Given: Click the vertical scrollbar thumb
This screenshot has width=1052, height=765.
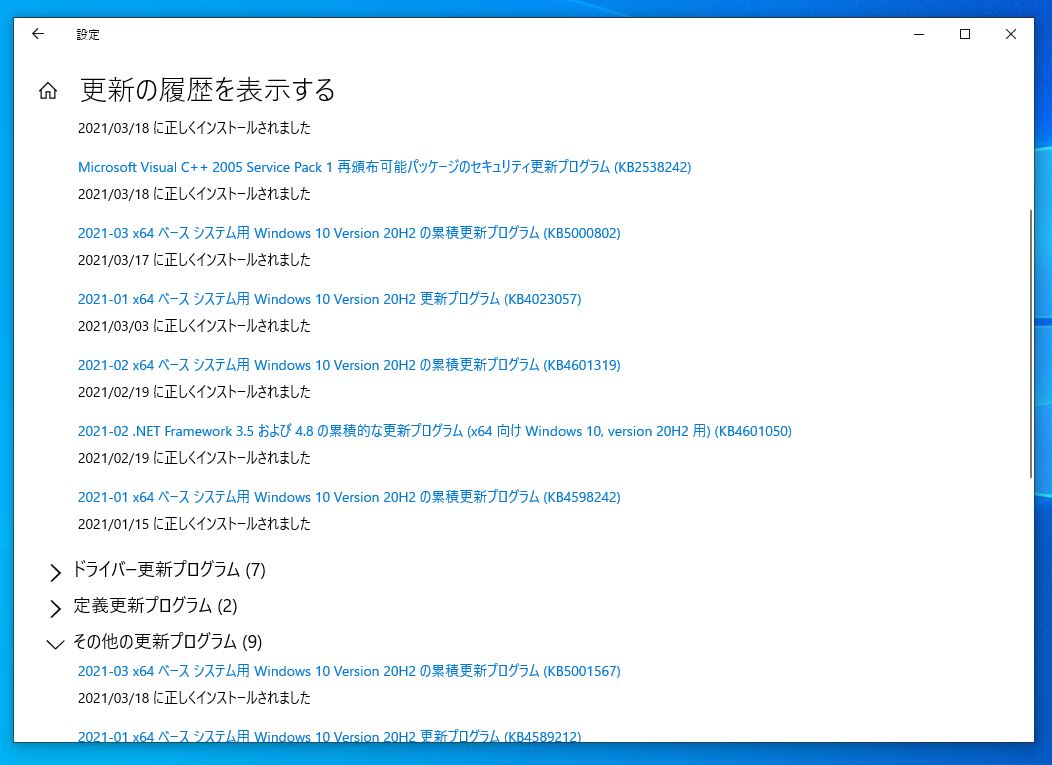Looking at the screenshot, I should (1031, 344).
